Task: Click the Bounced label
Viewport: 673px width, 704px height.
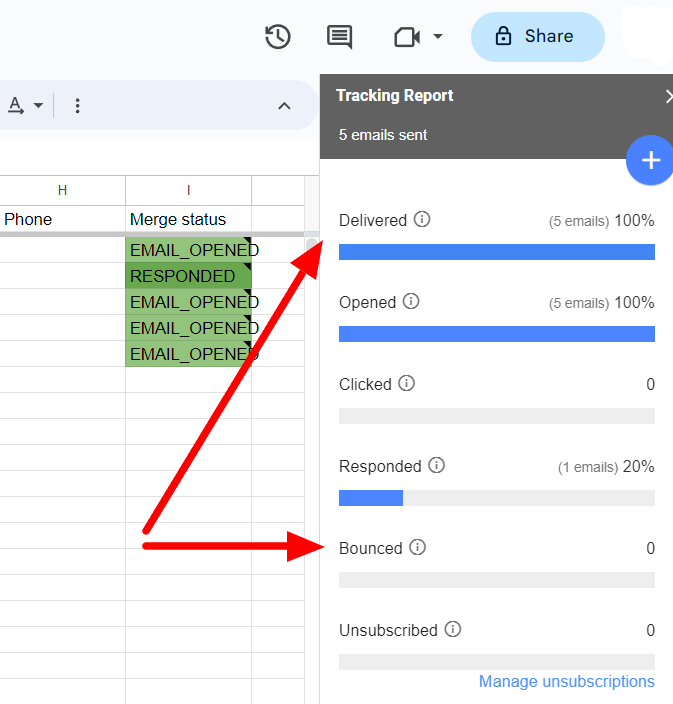Action: coord(370,548)
